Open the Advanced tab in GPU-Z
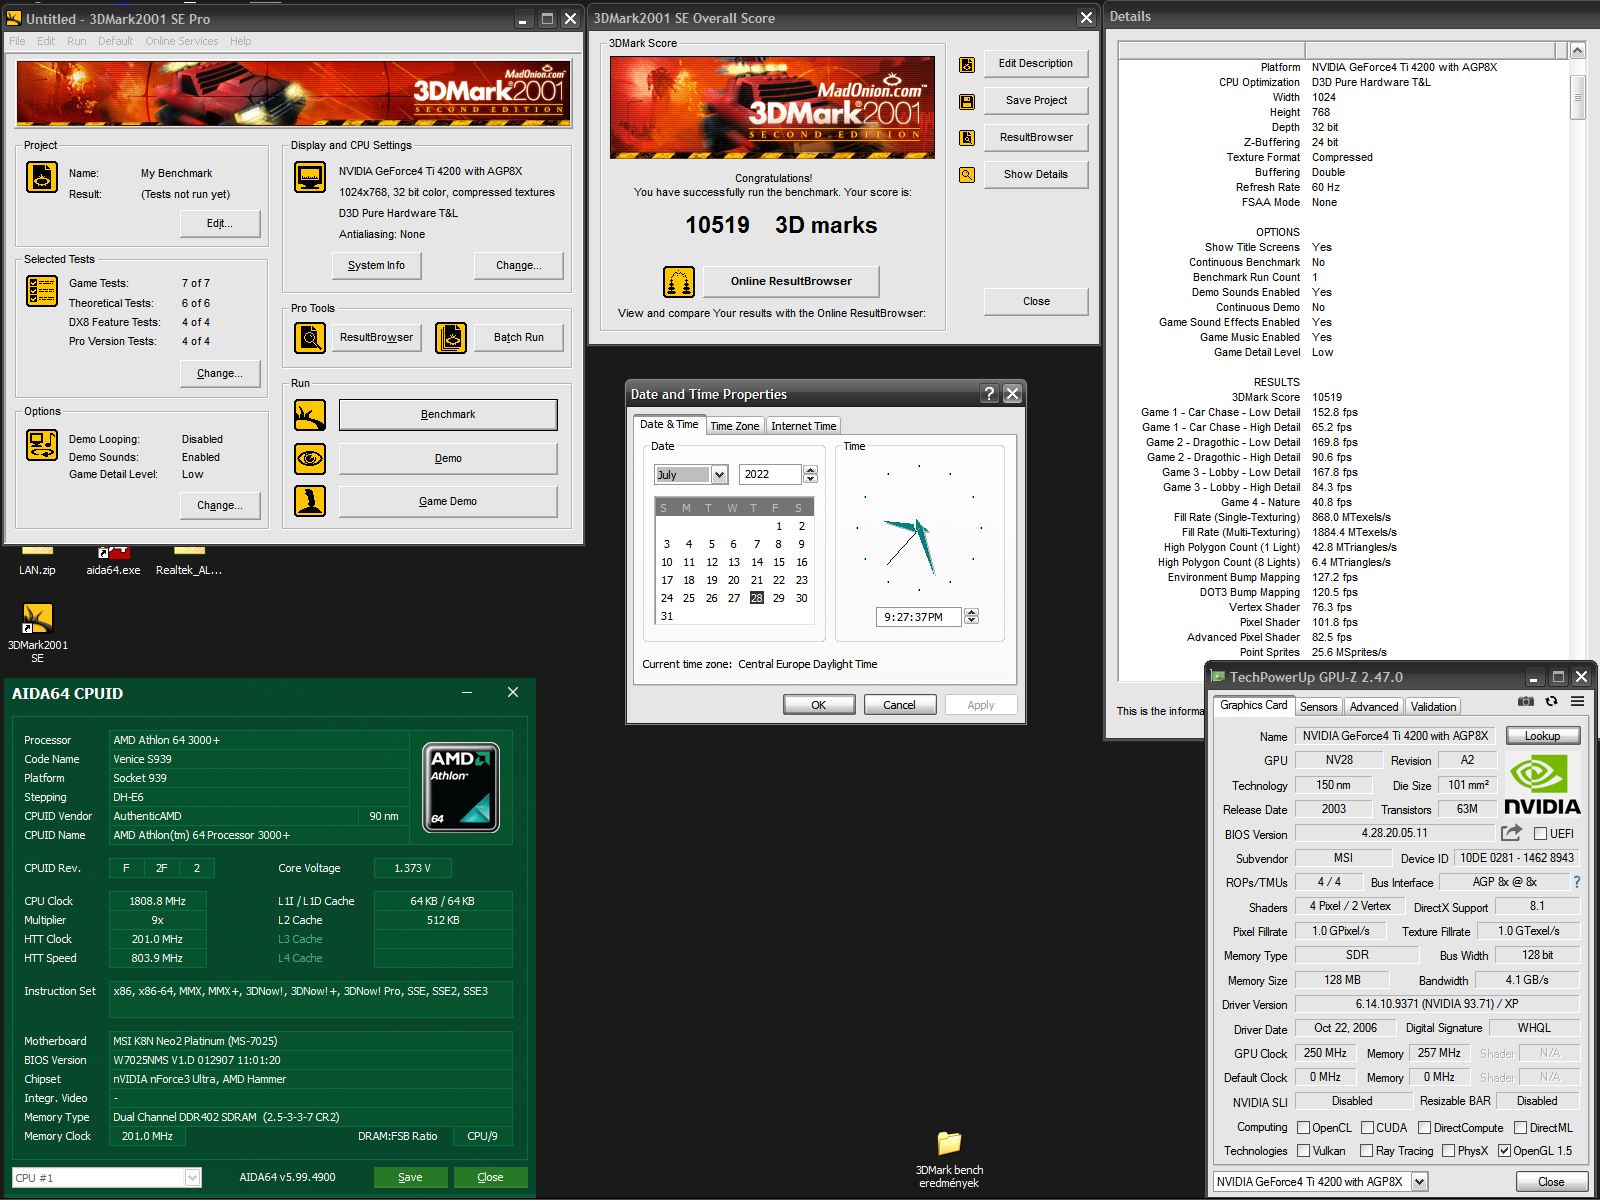 tap(1374, 707)
